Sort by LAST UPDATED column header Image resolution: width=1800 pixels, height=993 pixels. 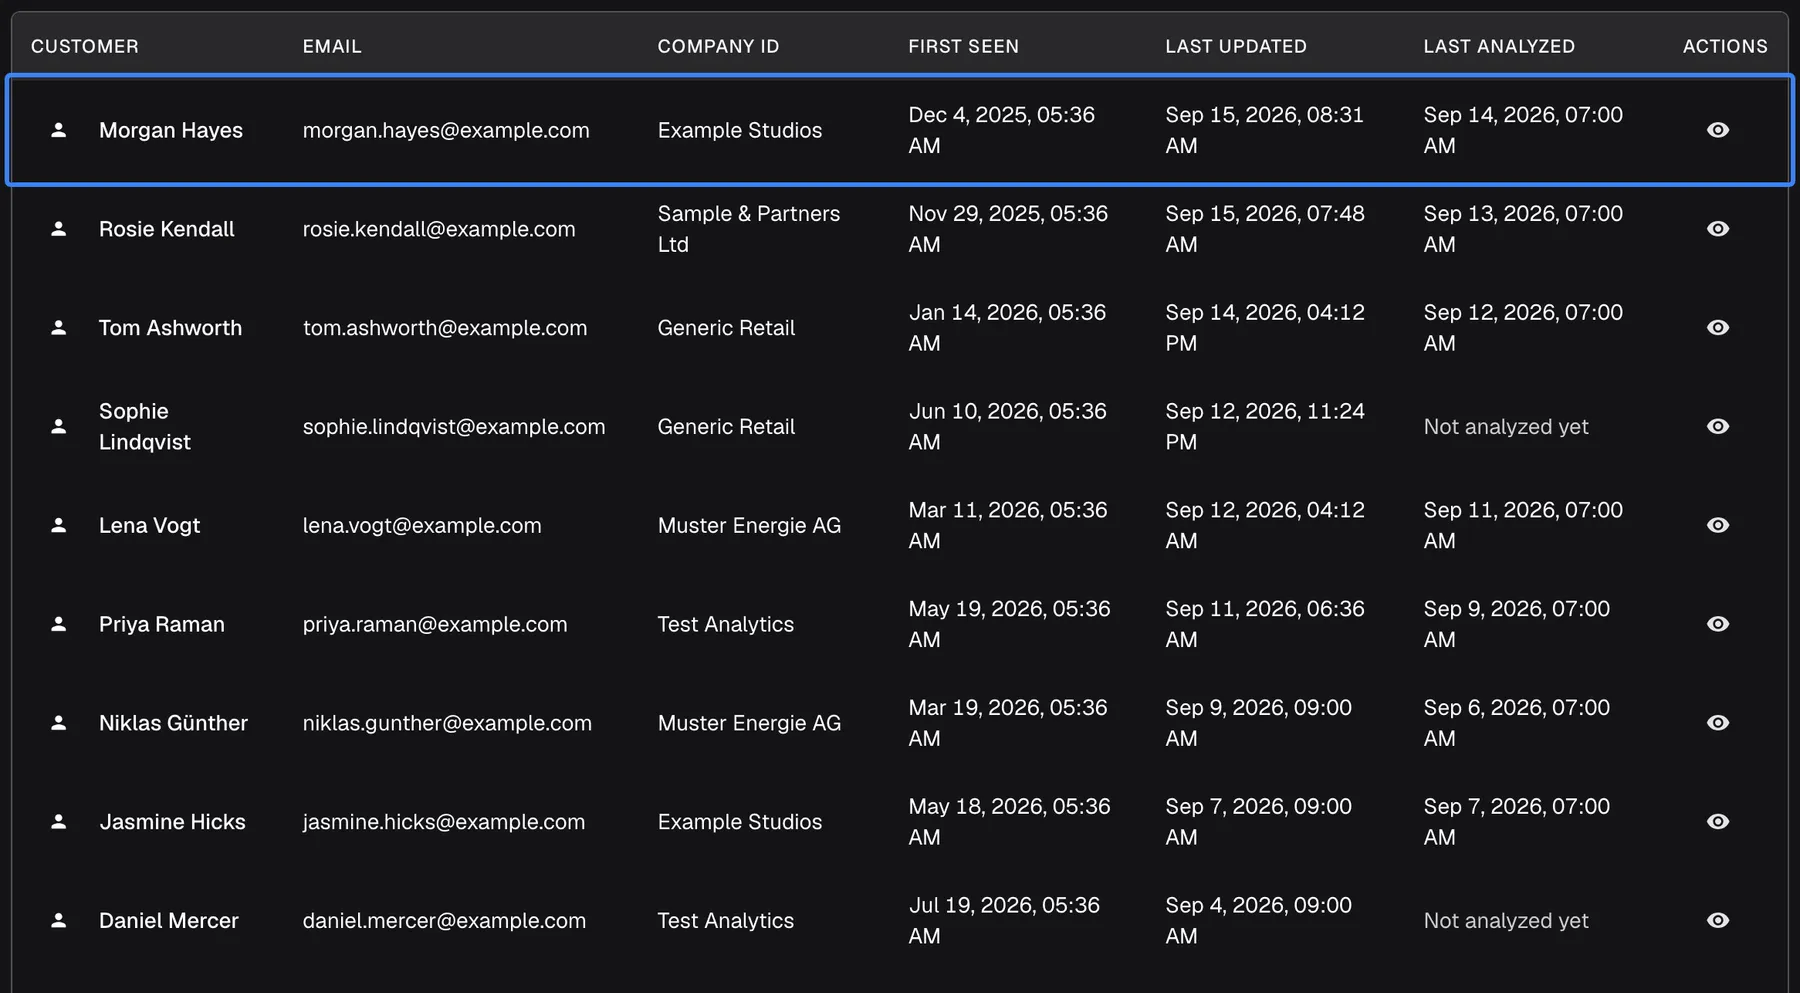point(1236,46)
